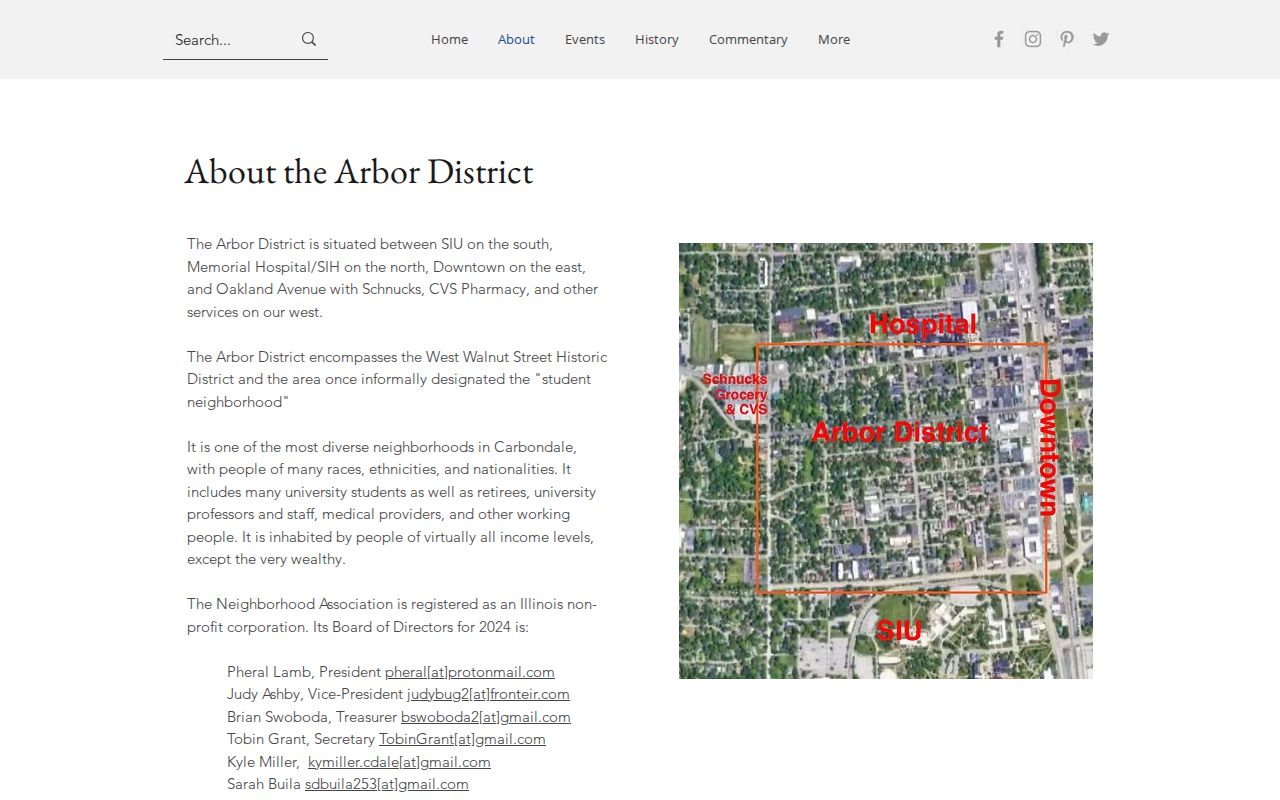Click the sdbuila253[at]gmail.com email link
1280x800 pixels.
(x=387, y=784)
